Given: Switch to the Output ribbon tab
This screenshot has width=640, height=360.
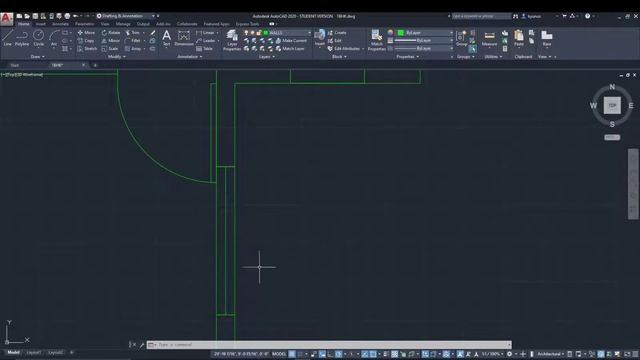Looking at the screenshot, I should coord(143,24).
